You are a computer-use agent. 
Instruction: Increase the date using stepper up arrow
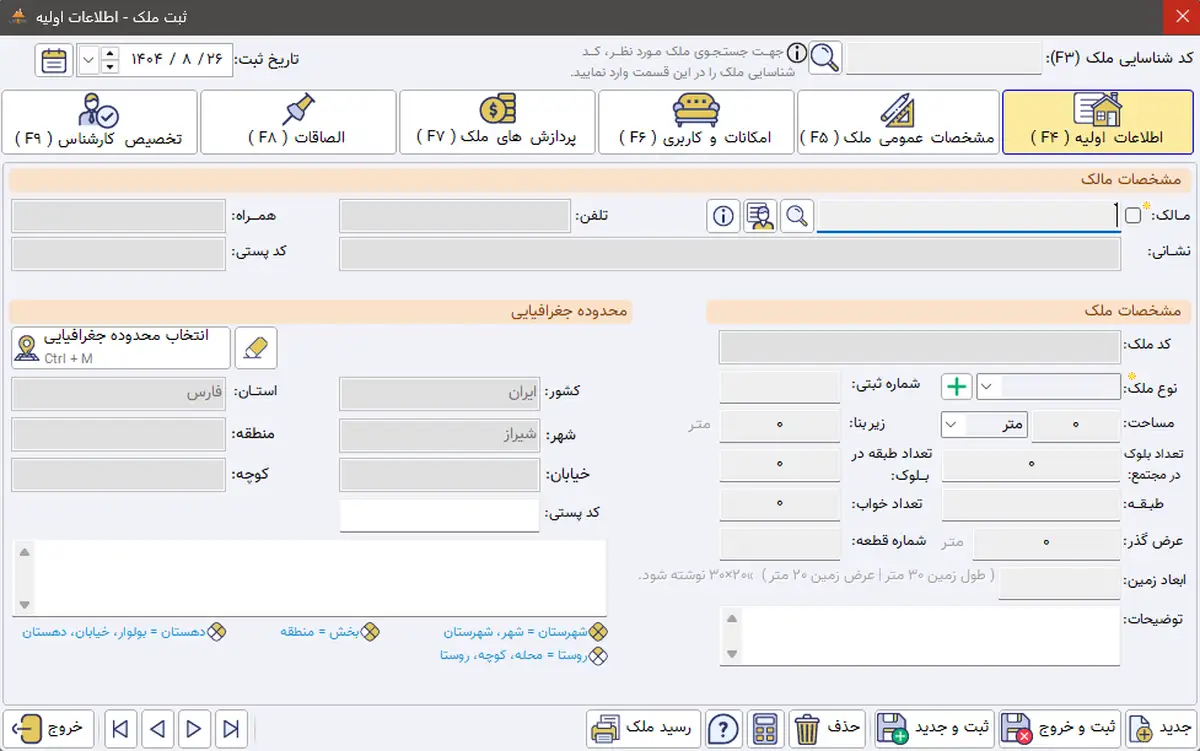coord(110,53)
